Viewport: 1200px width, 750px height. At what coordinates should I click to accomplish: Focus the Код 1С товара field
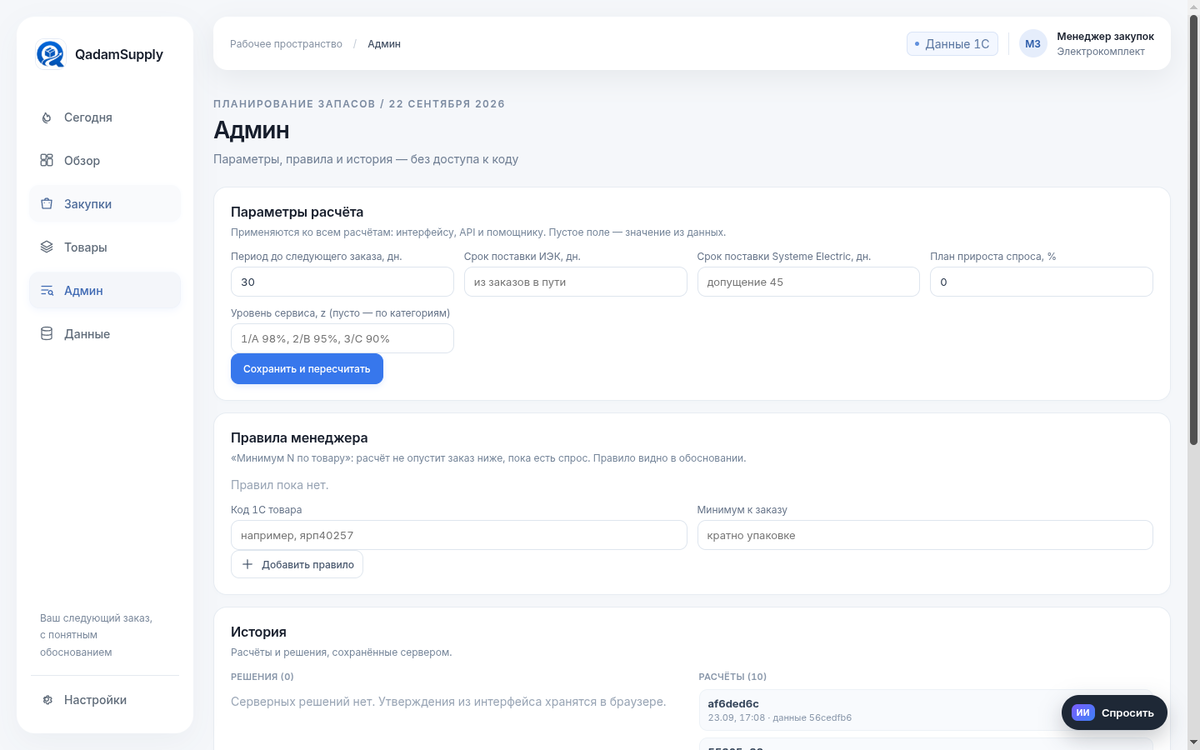pyautogui.click(x=459, y=535)
